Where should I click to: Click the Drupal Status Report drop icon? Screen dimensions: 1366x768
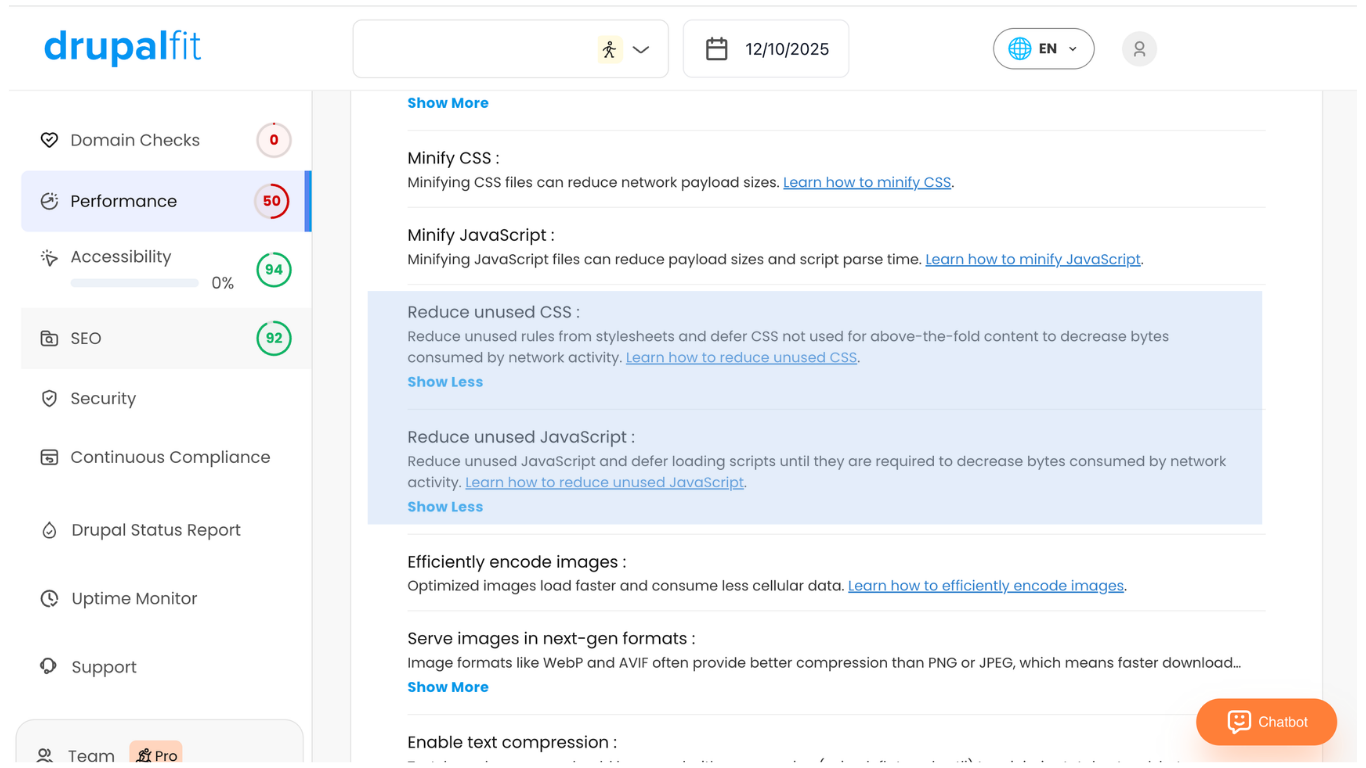[x=49, y=530]
